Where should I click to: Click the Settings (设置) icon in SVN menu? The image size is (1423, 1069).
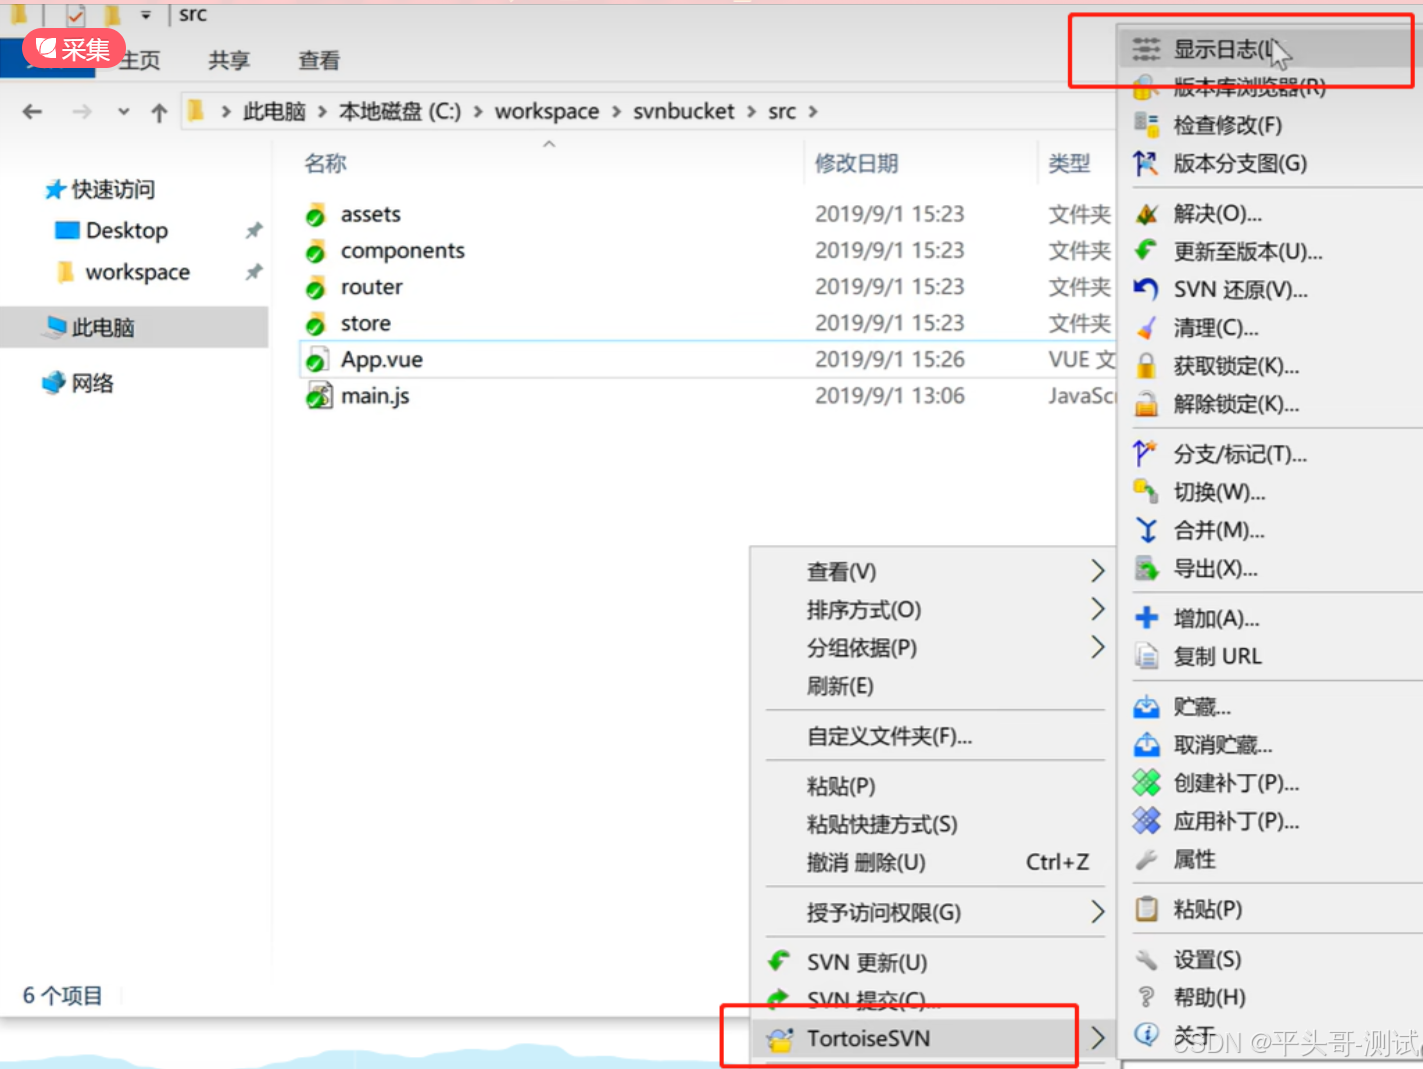point(1146,959)
